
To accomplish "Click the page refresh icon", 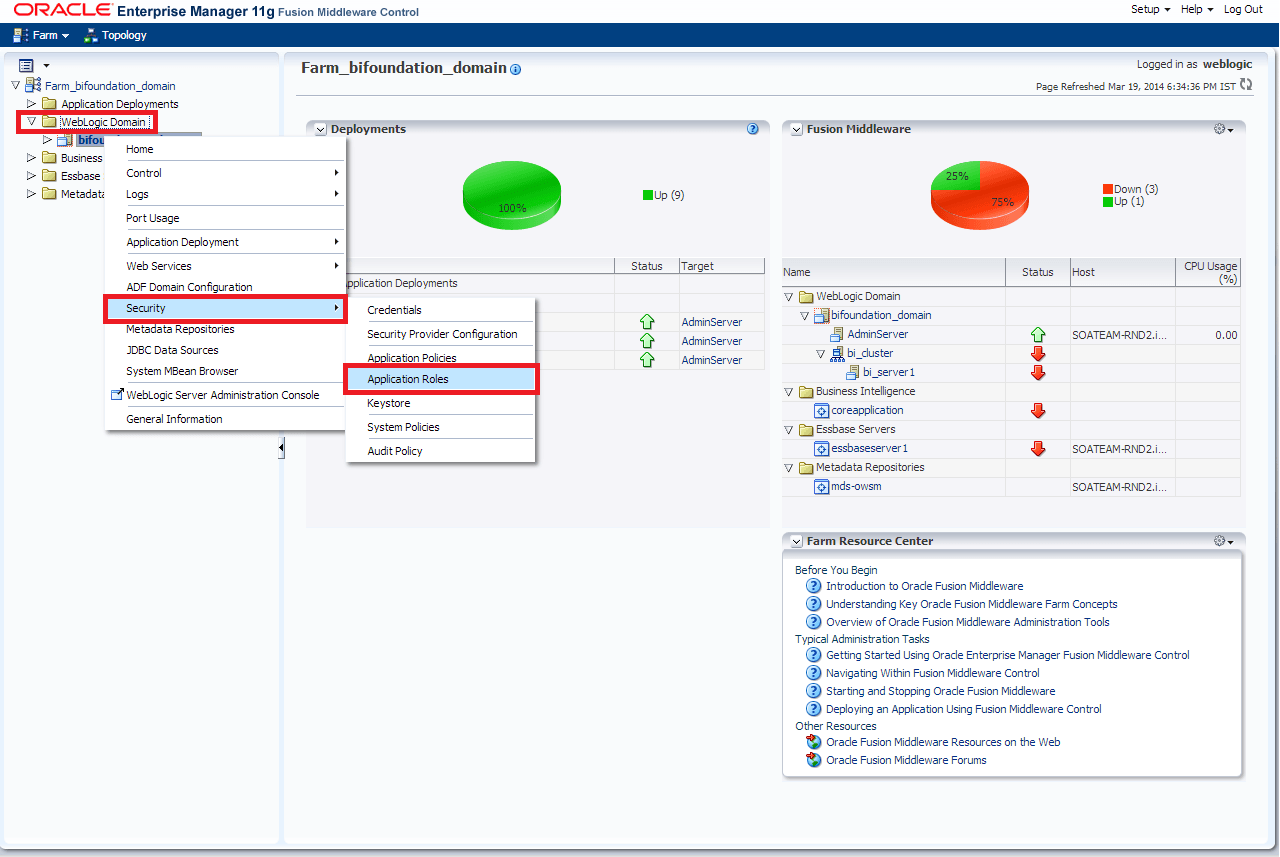I will point(1246,85).
